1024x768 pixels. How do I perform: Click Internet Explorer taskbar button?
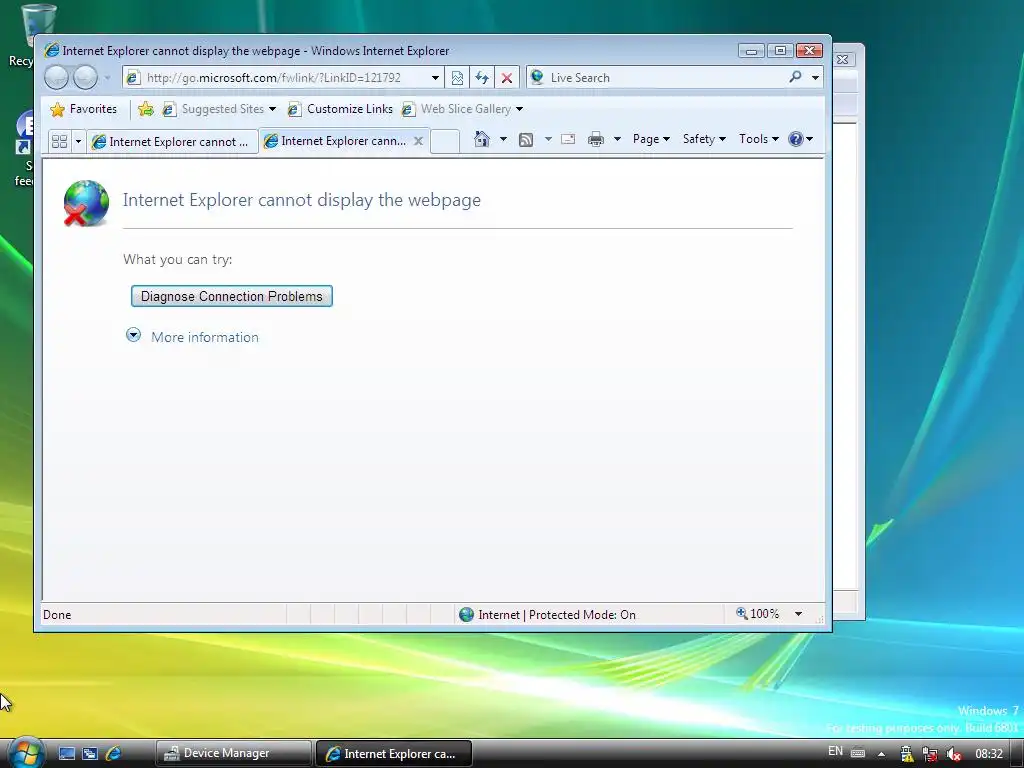(x=394, y=753)
